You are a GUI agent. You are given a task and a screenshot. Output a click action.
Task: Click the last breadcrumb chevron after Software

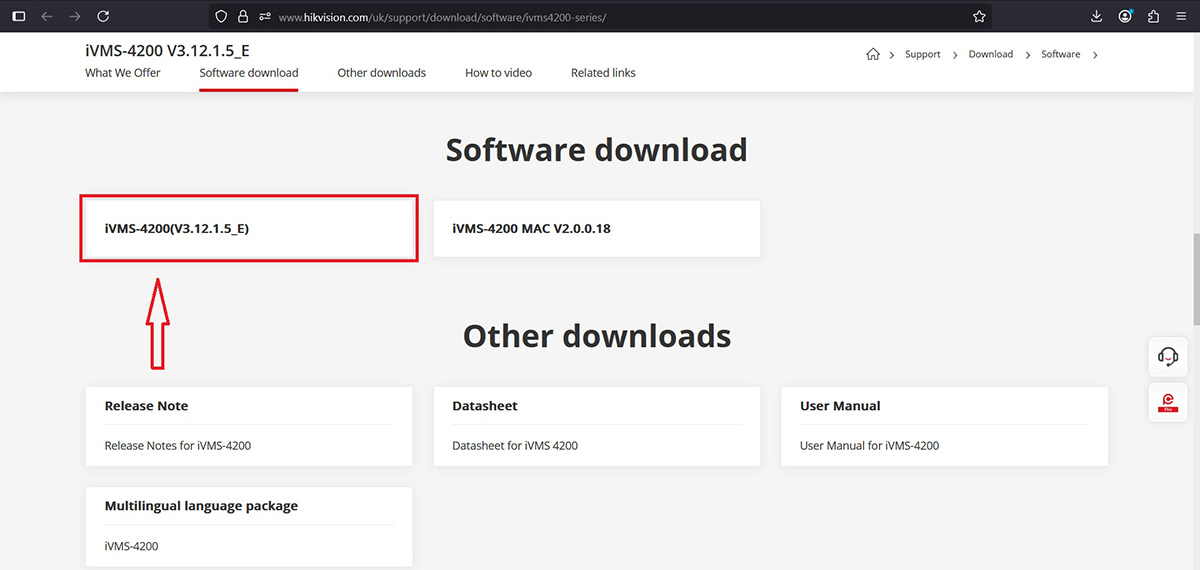[x=1095, y=55]
